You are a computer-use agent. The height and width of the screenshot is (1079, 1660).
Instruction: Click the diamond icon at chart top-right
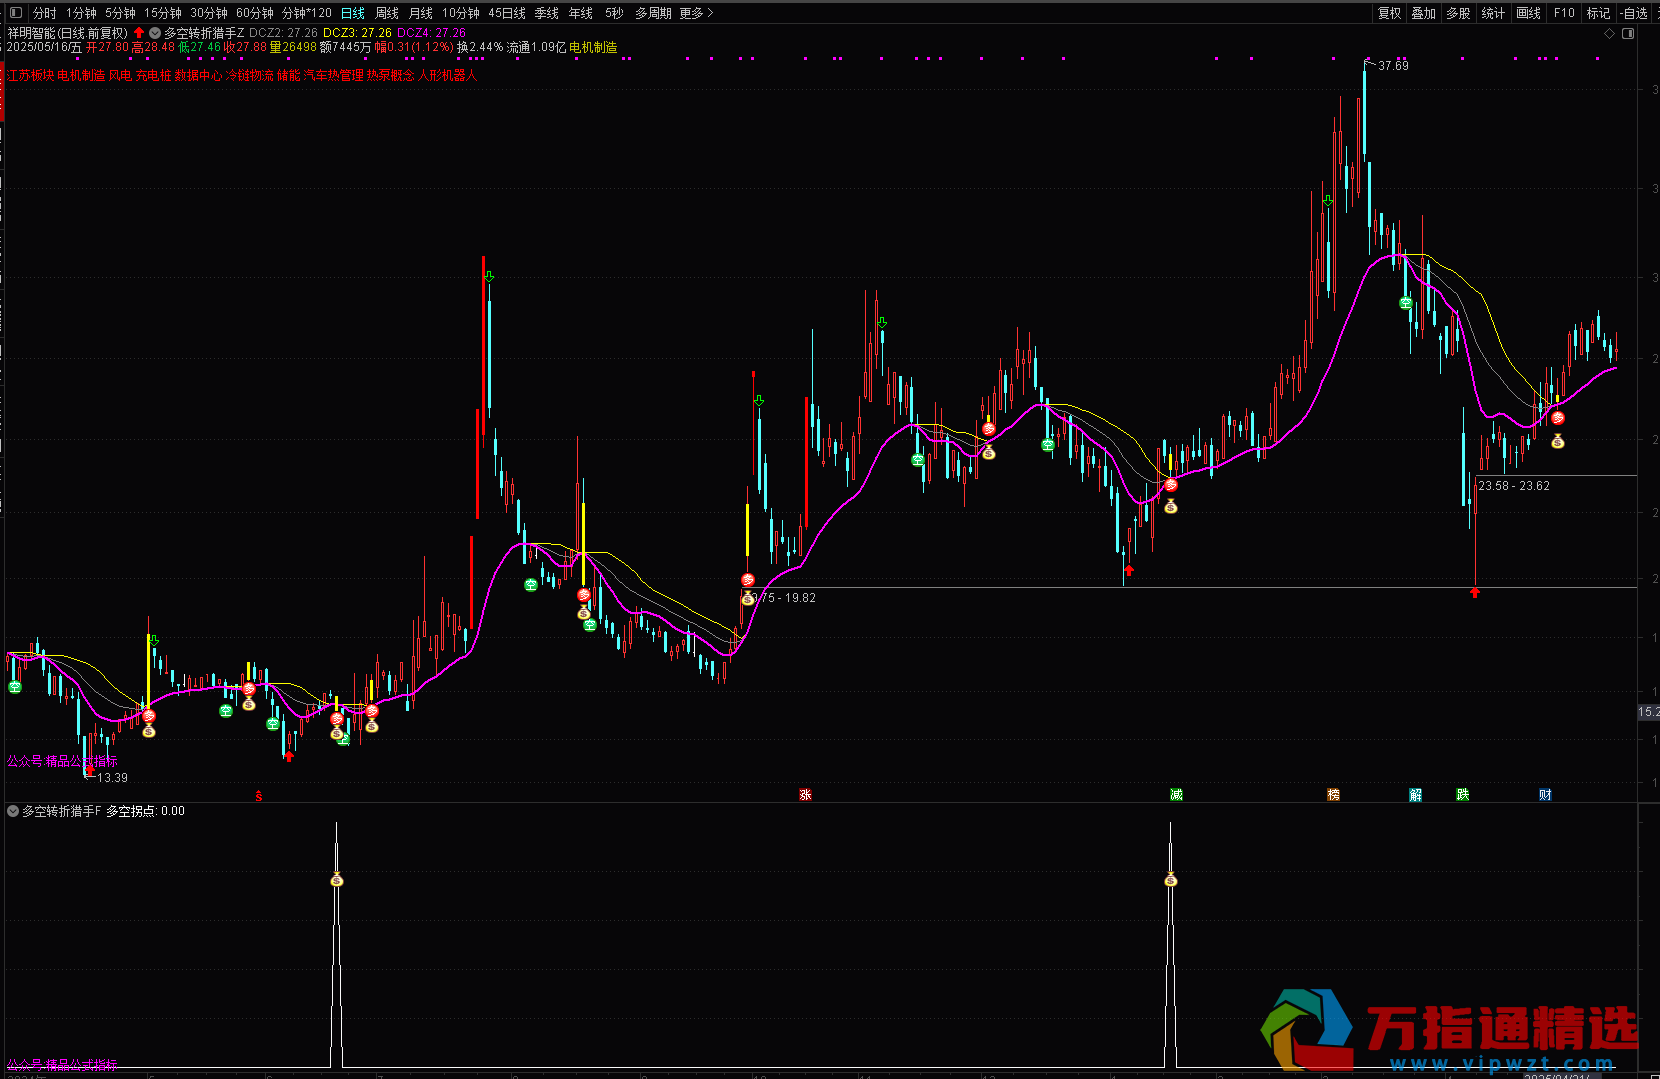1609,33
